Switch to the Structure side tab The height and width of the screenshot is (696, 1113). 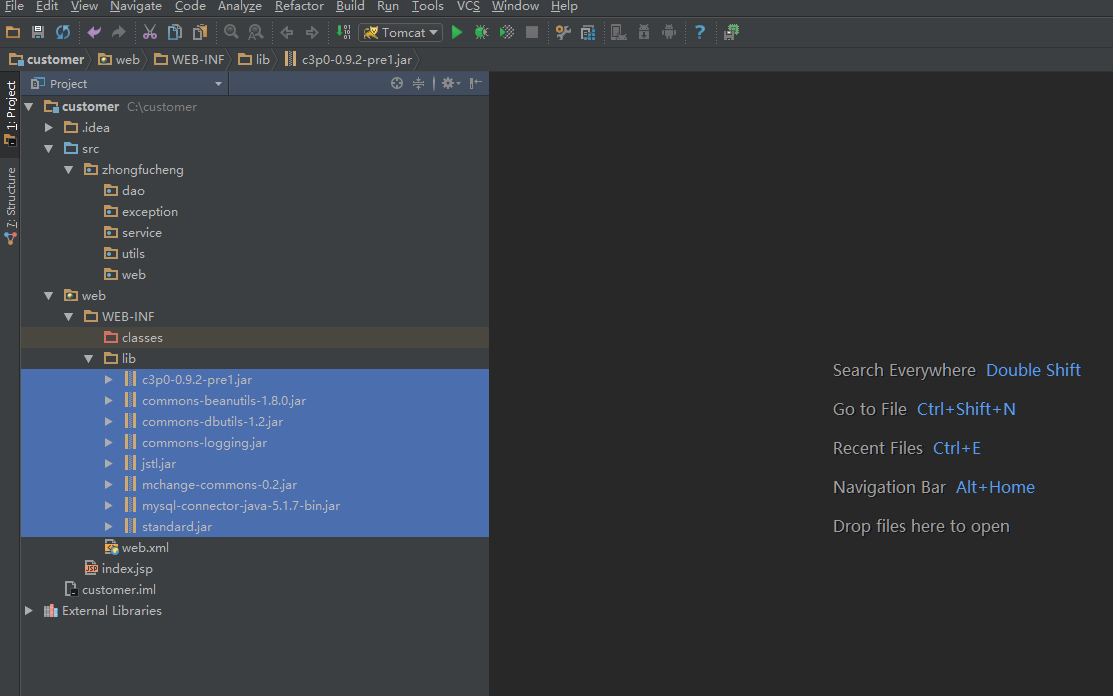(x=11, y=206)
